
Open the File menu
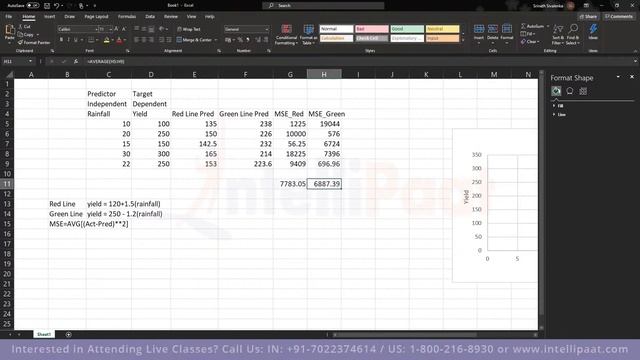click(x=9, y=17)
